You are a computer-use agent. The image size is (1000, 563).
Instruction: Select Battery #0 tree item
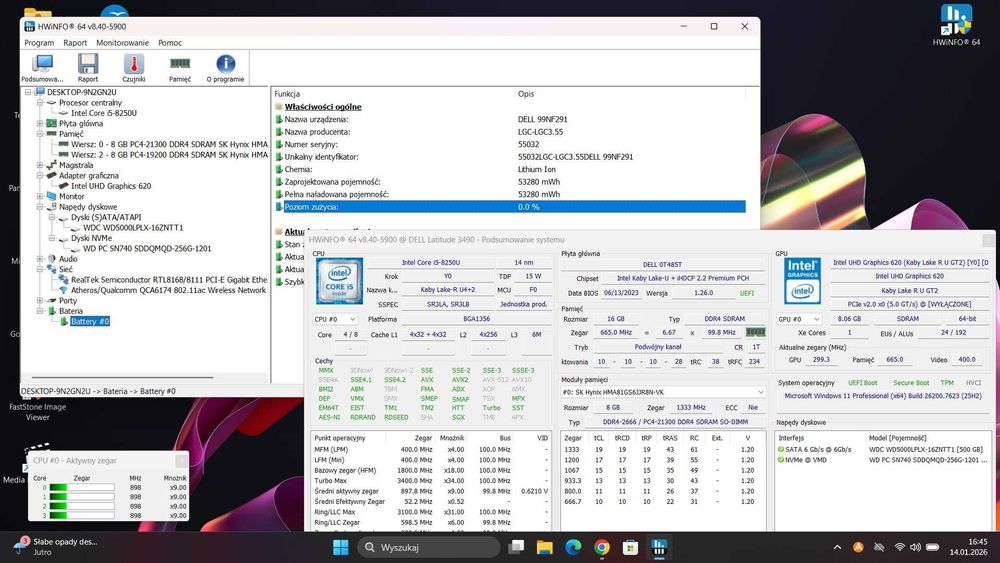click(90, 321)
